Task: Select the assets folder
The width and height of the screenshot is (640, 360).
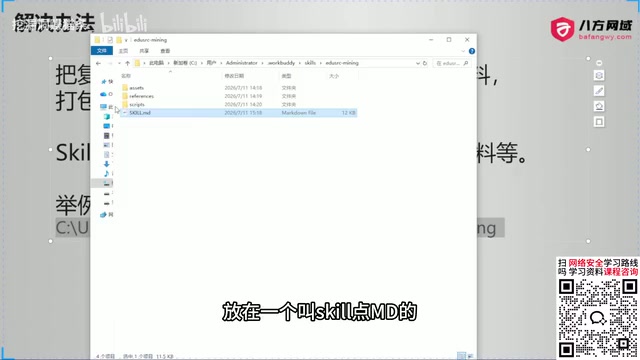Action: click(x=136, y=88)
